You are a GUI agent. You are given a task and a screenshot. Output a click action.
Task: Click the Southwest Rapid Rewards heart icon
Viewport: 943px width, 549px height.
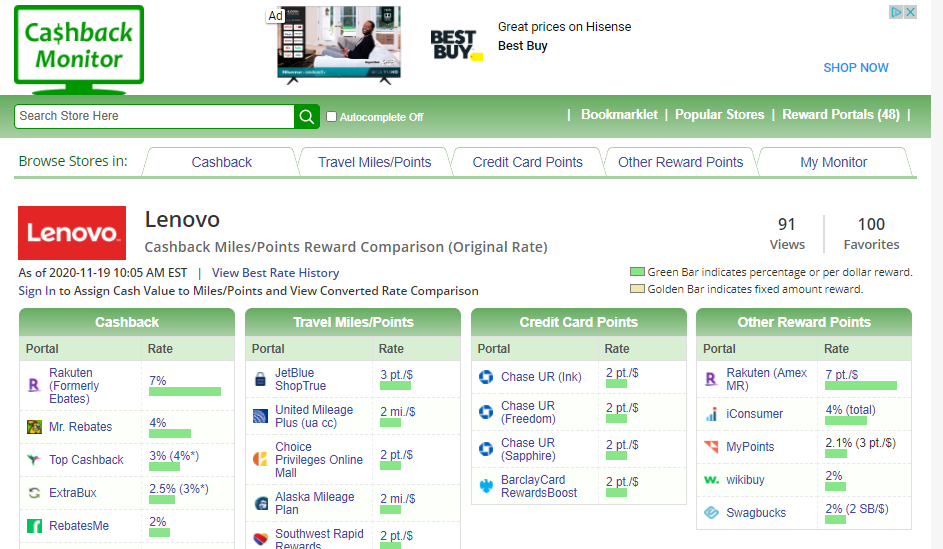coord(260,539)
